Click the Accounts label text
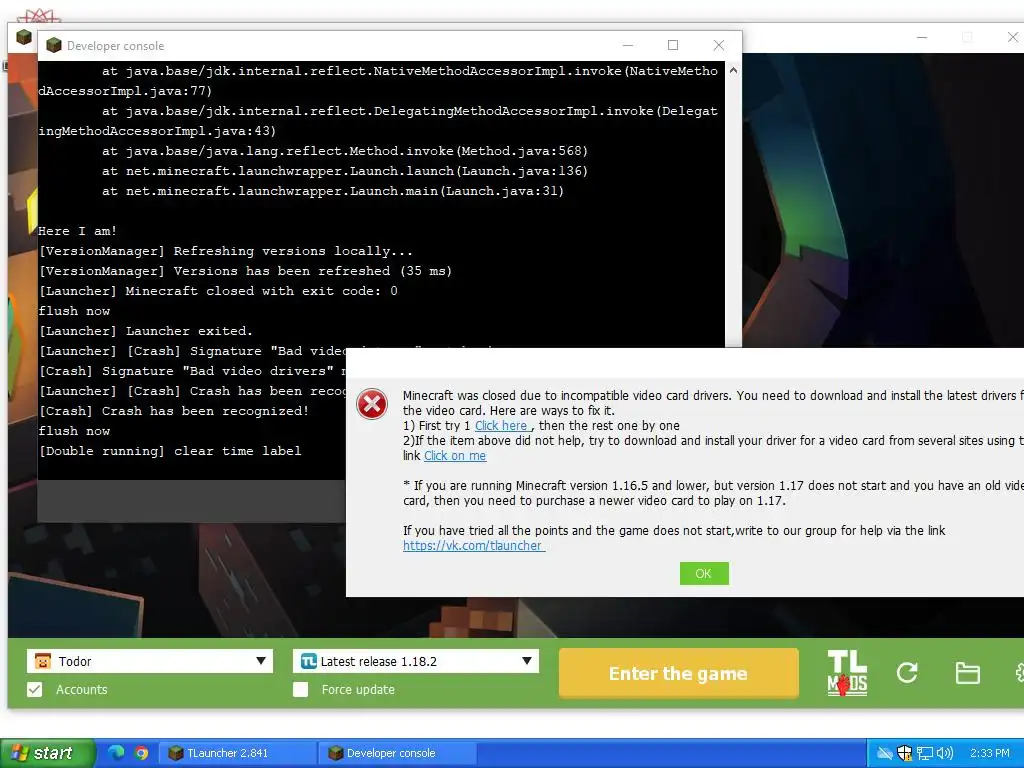Viewport: 1024px width, 768px height. 82,690
